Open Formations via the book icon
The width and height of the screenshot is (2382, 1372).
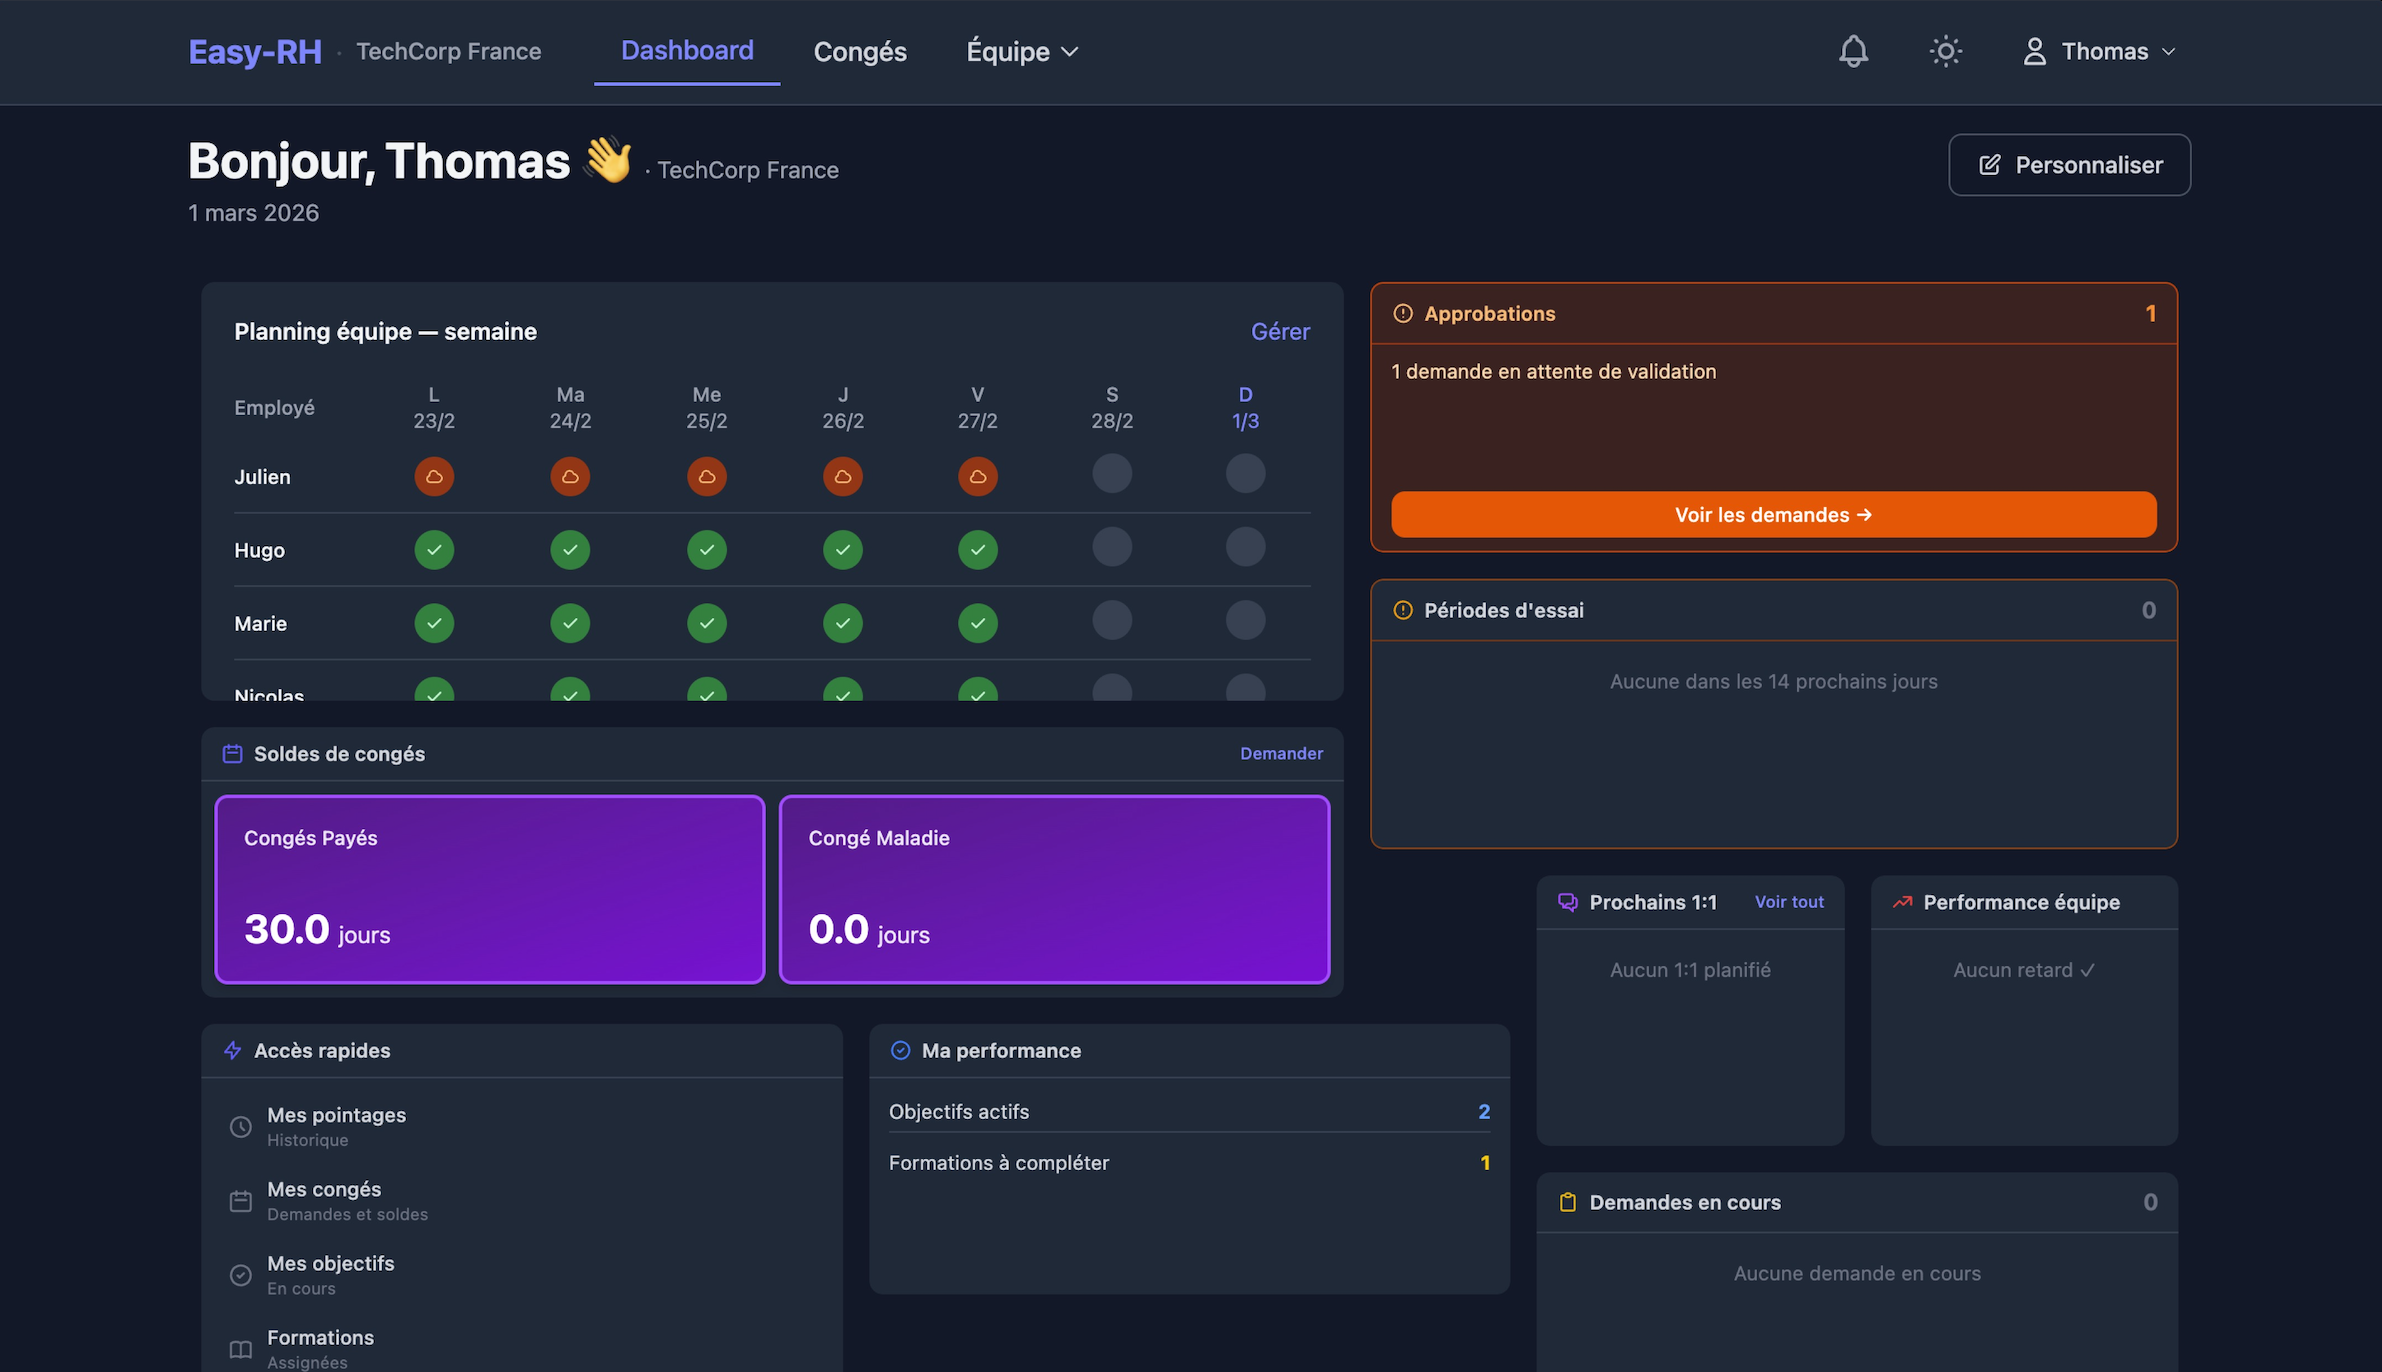pos(240,1348)
